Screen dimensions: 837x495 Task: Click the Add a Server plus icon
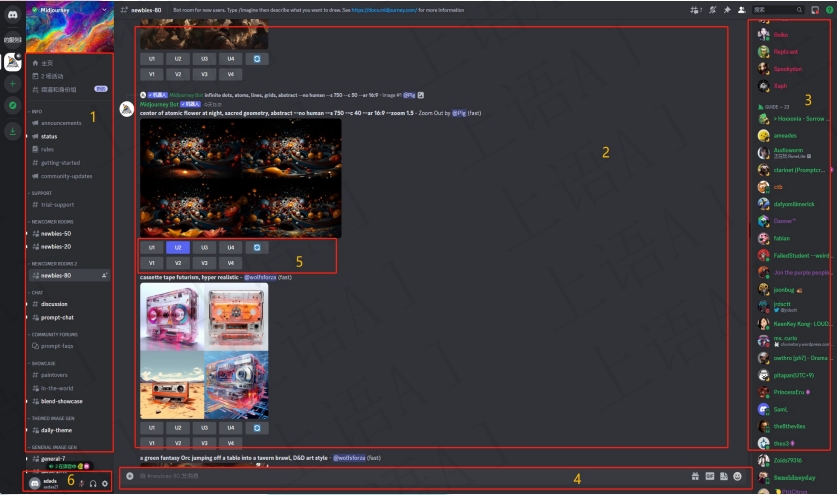11,84
